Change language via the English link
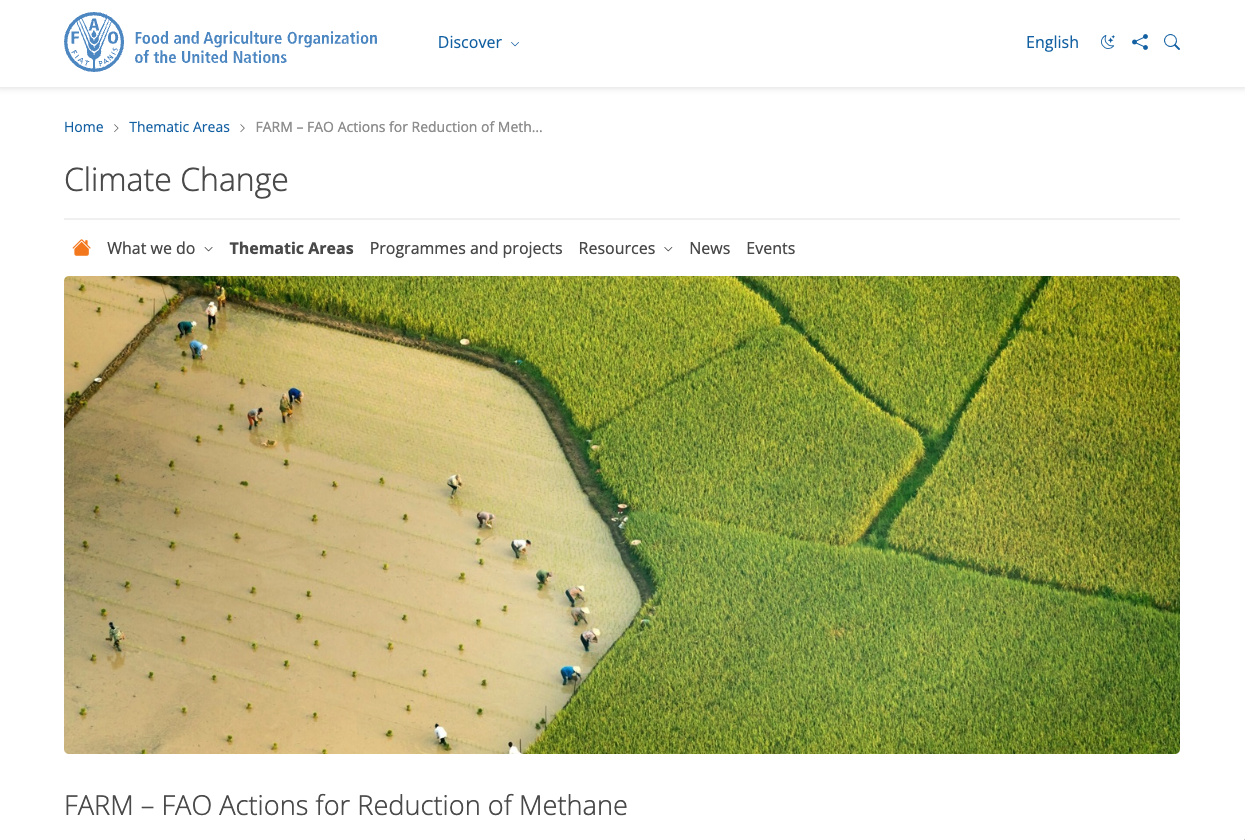Image resolution: width=1245 pixels, height=840 pixels. [1052, 42]
